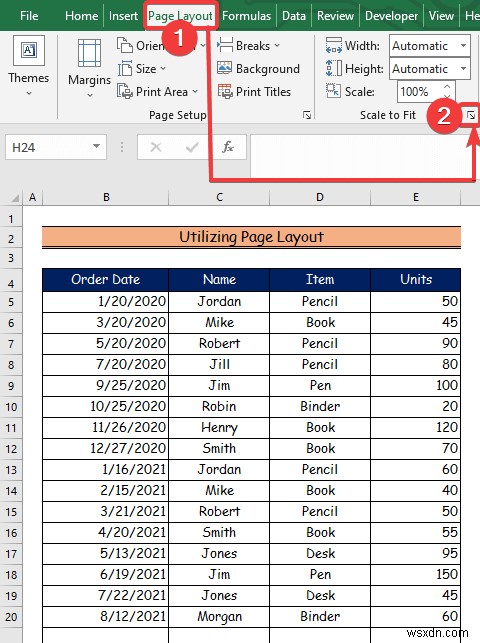
Task: Click in the formula bar
Action: 364,156
